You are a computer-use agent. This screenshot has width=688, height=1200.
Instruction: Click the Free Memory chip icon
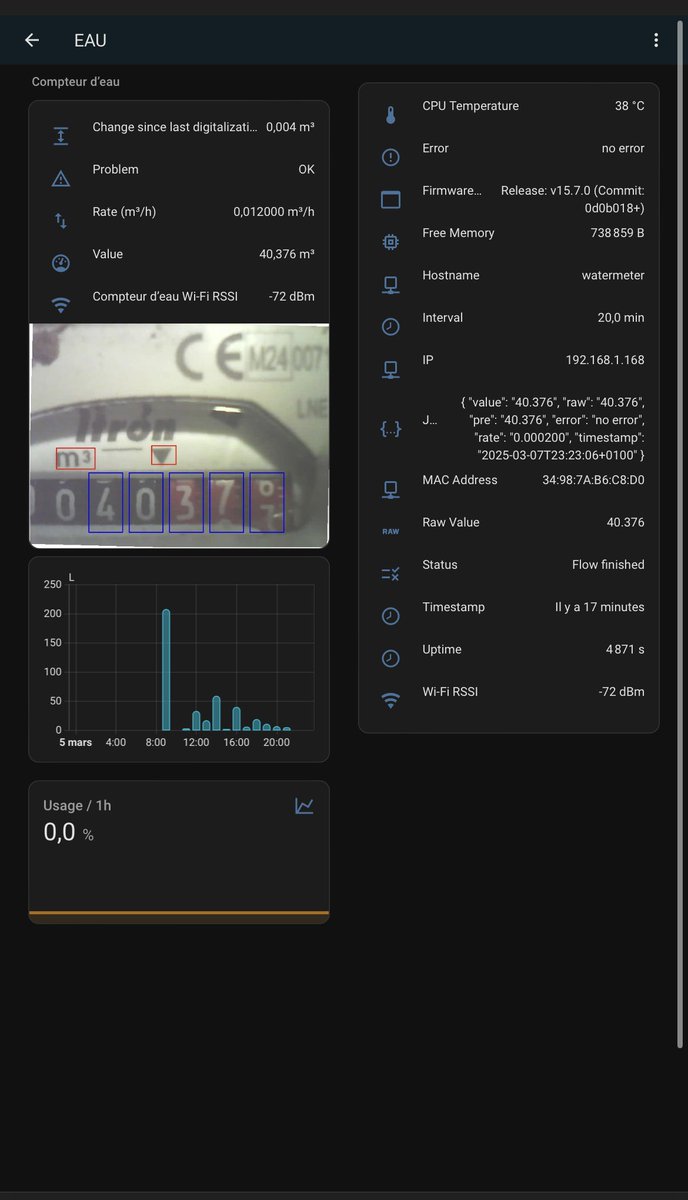391,242
